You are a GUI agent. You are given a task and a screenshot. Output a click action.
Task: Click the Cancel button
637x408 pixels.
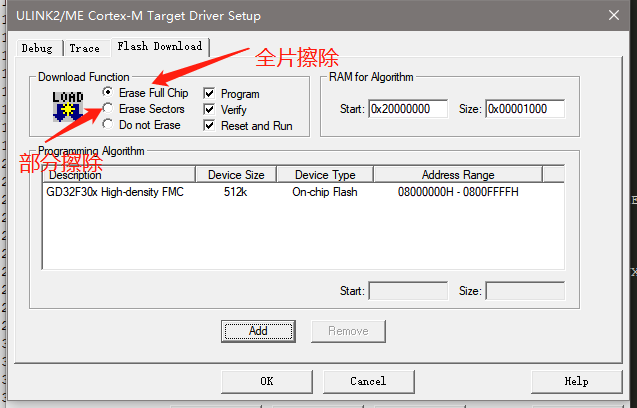(368, 381)
